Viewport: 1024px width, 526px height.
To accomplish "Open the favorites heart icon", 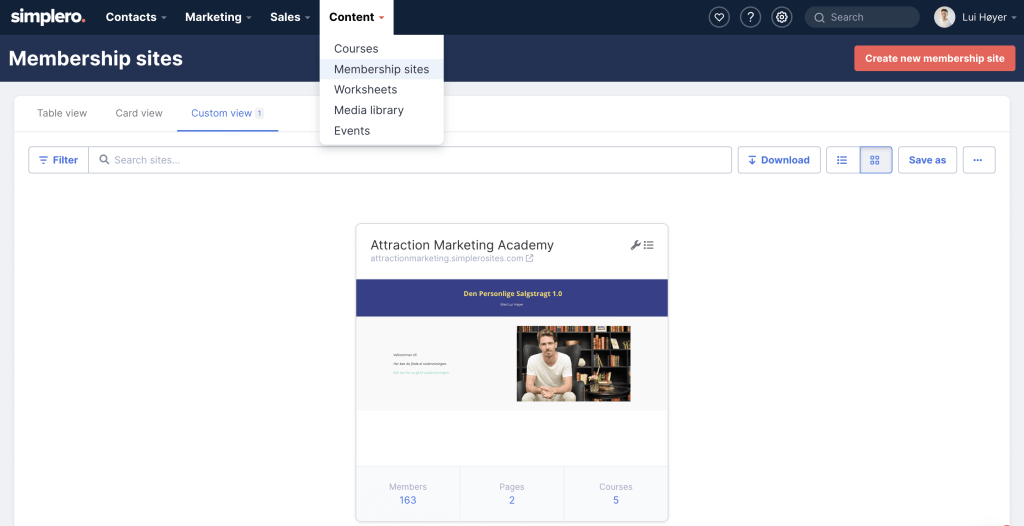I will click(x=719, y=18).
